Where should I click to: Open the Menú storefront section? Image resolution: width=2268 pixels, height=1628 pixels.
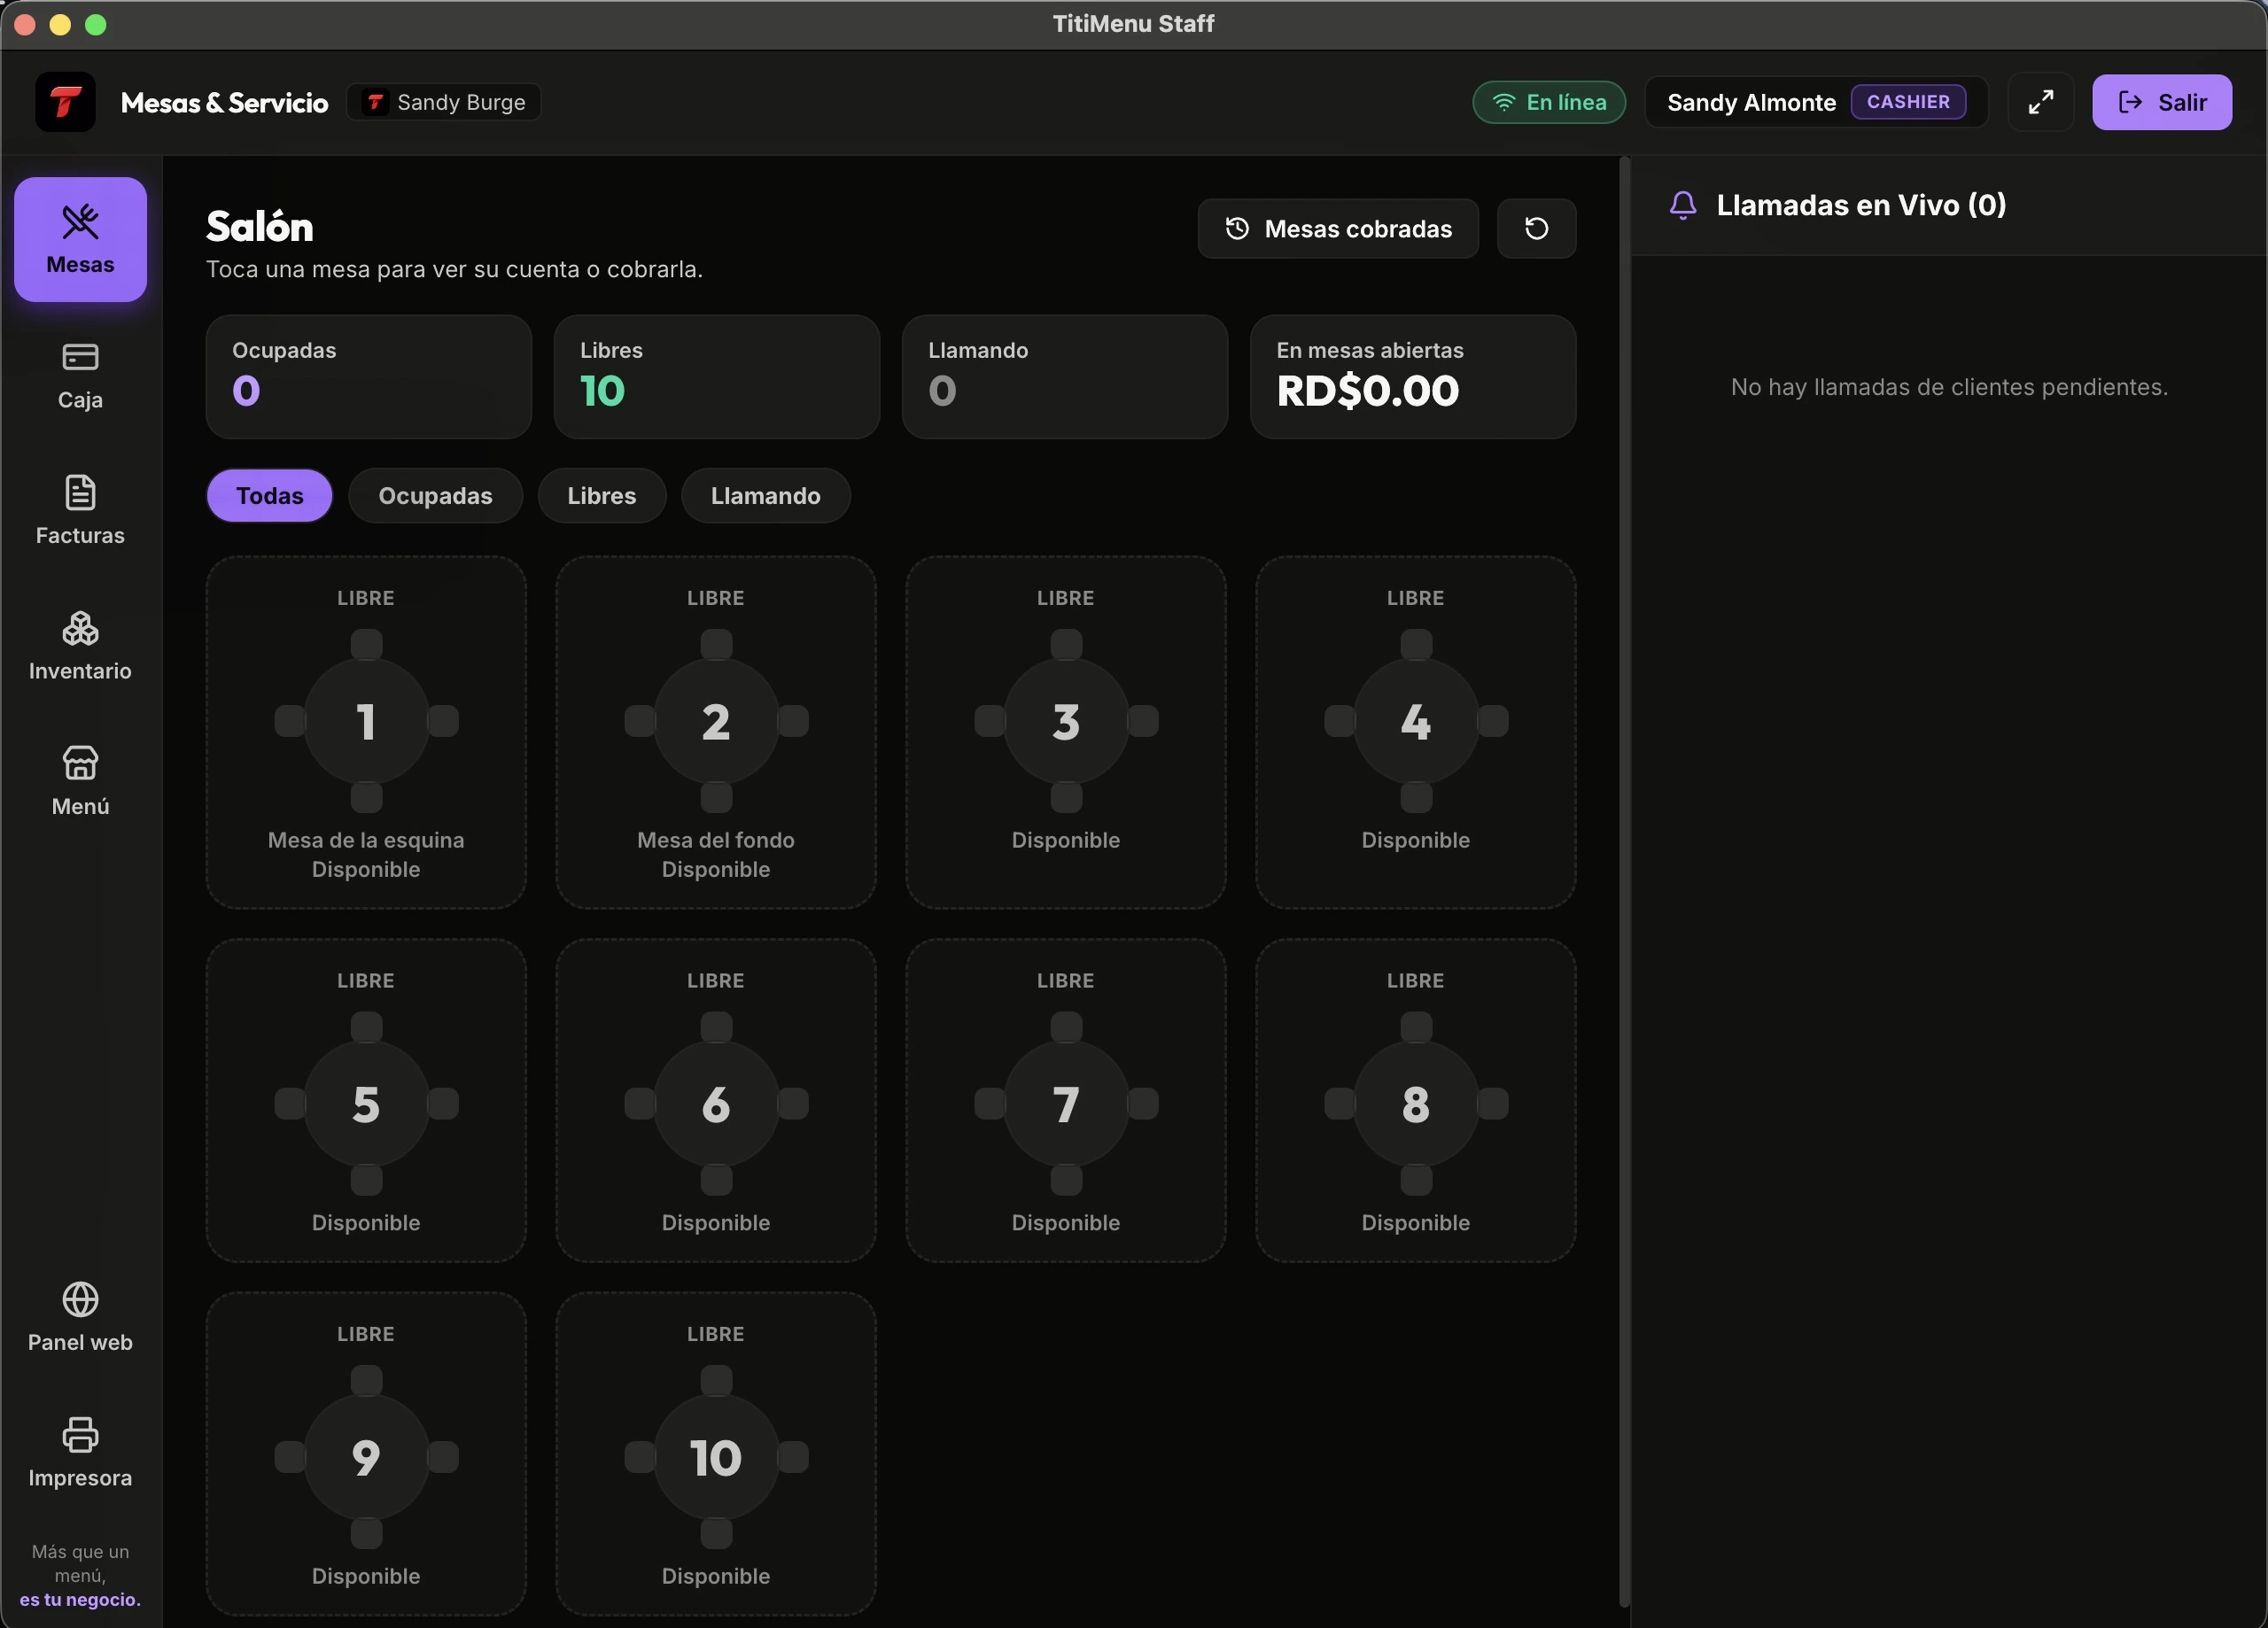[x=80, y=782]
